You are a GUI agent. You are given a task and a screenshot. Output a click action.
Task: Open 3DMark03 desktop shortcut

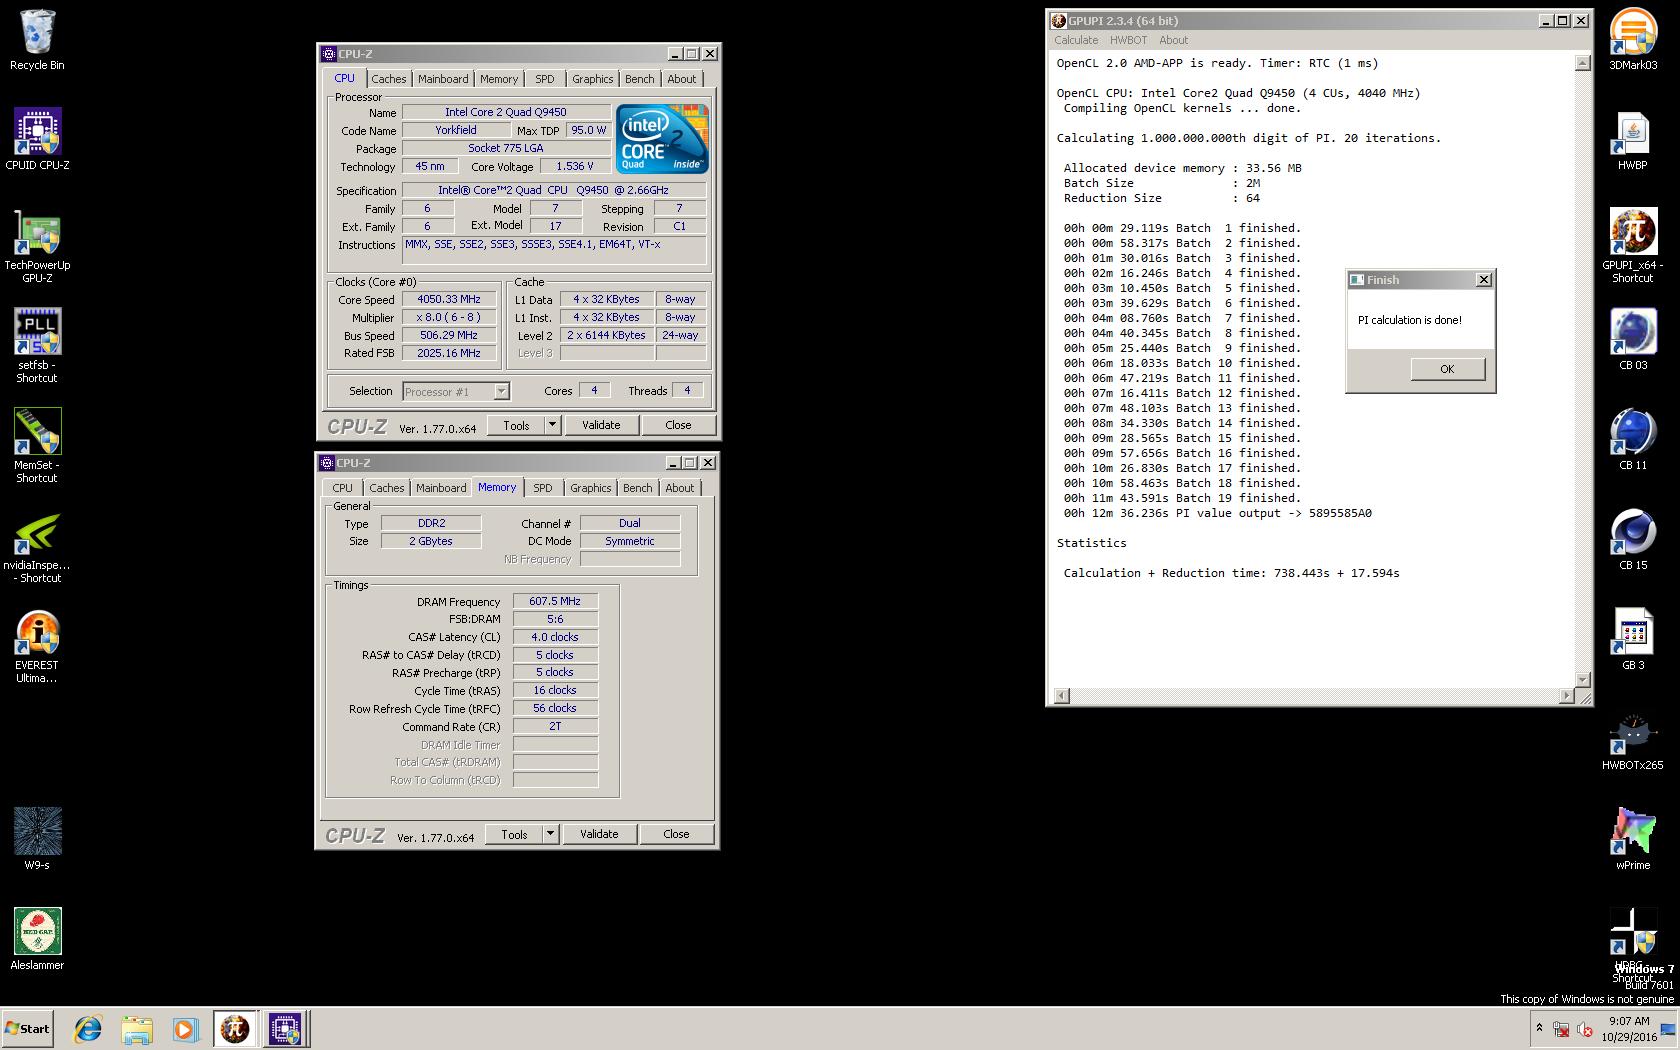tap(1633, 40)
